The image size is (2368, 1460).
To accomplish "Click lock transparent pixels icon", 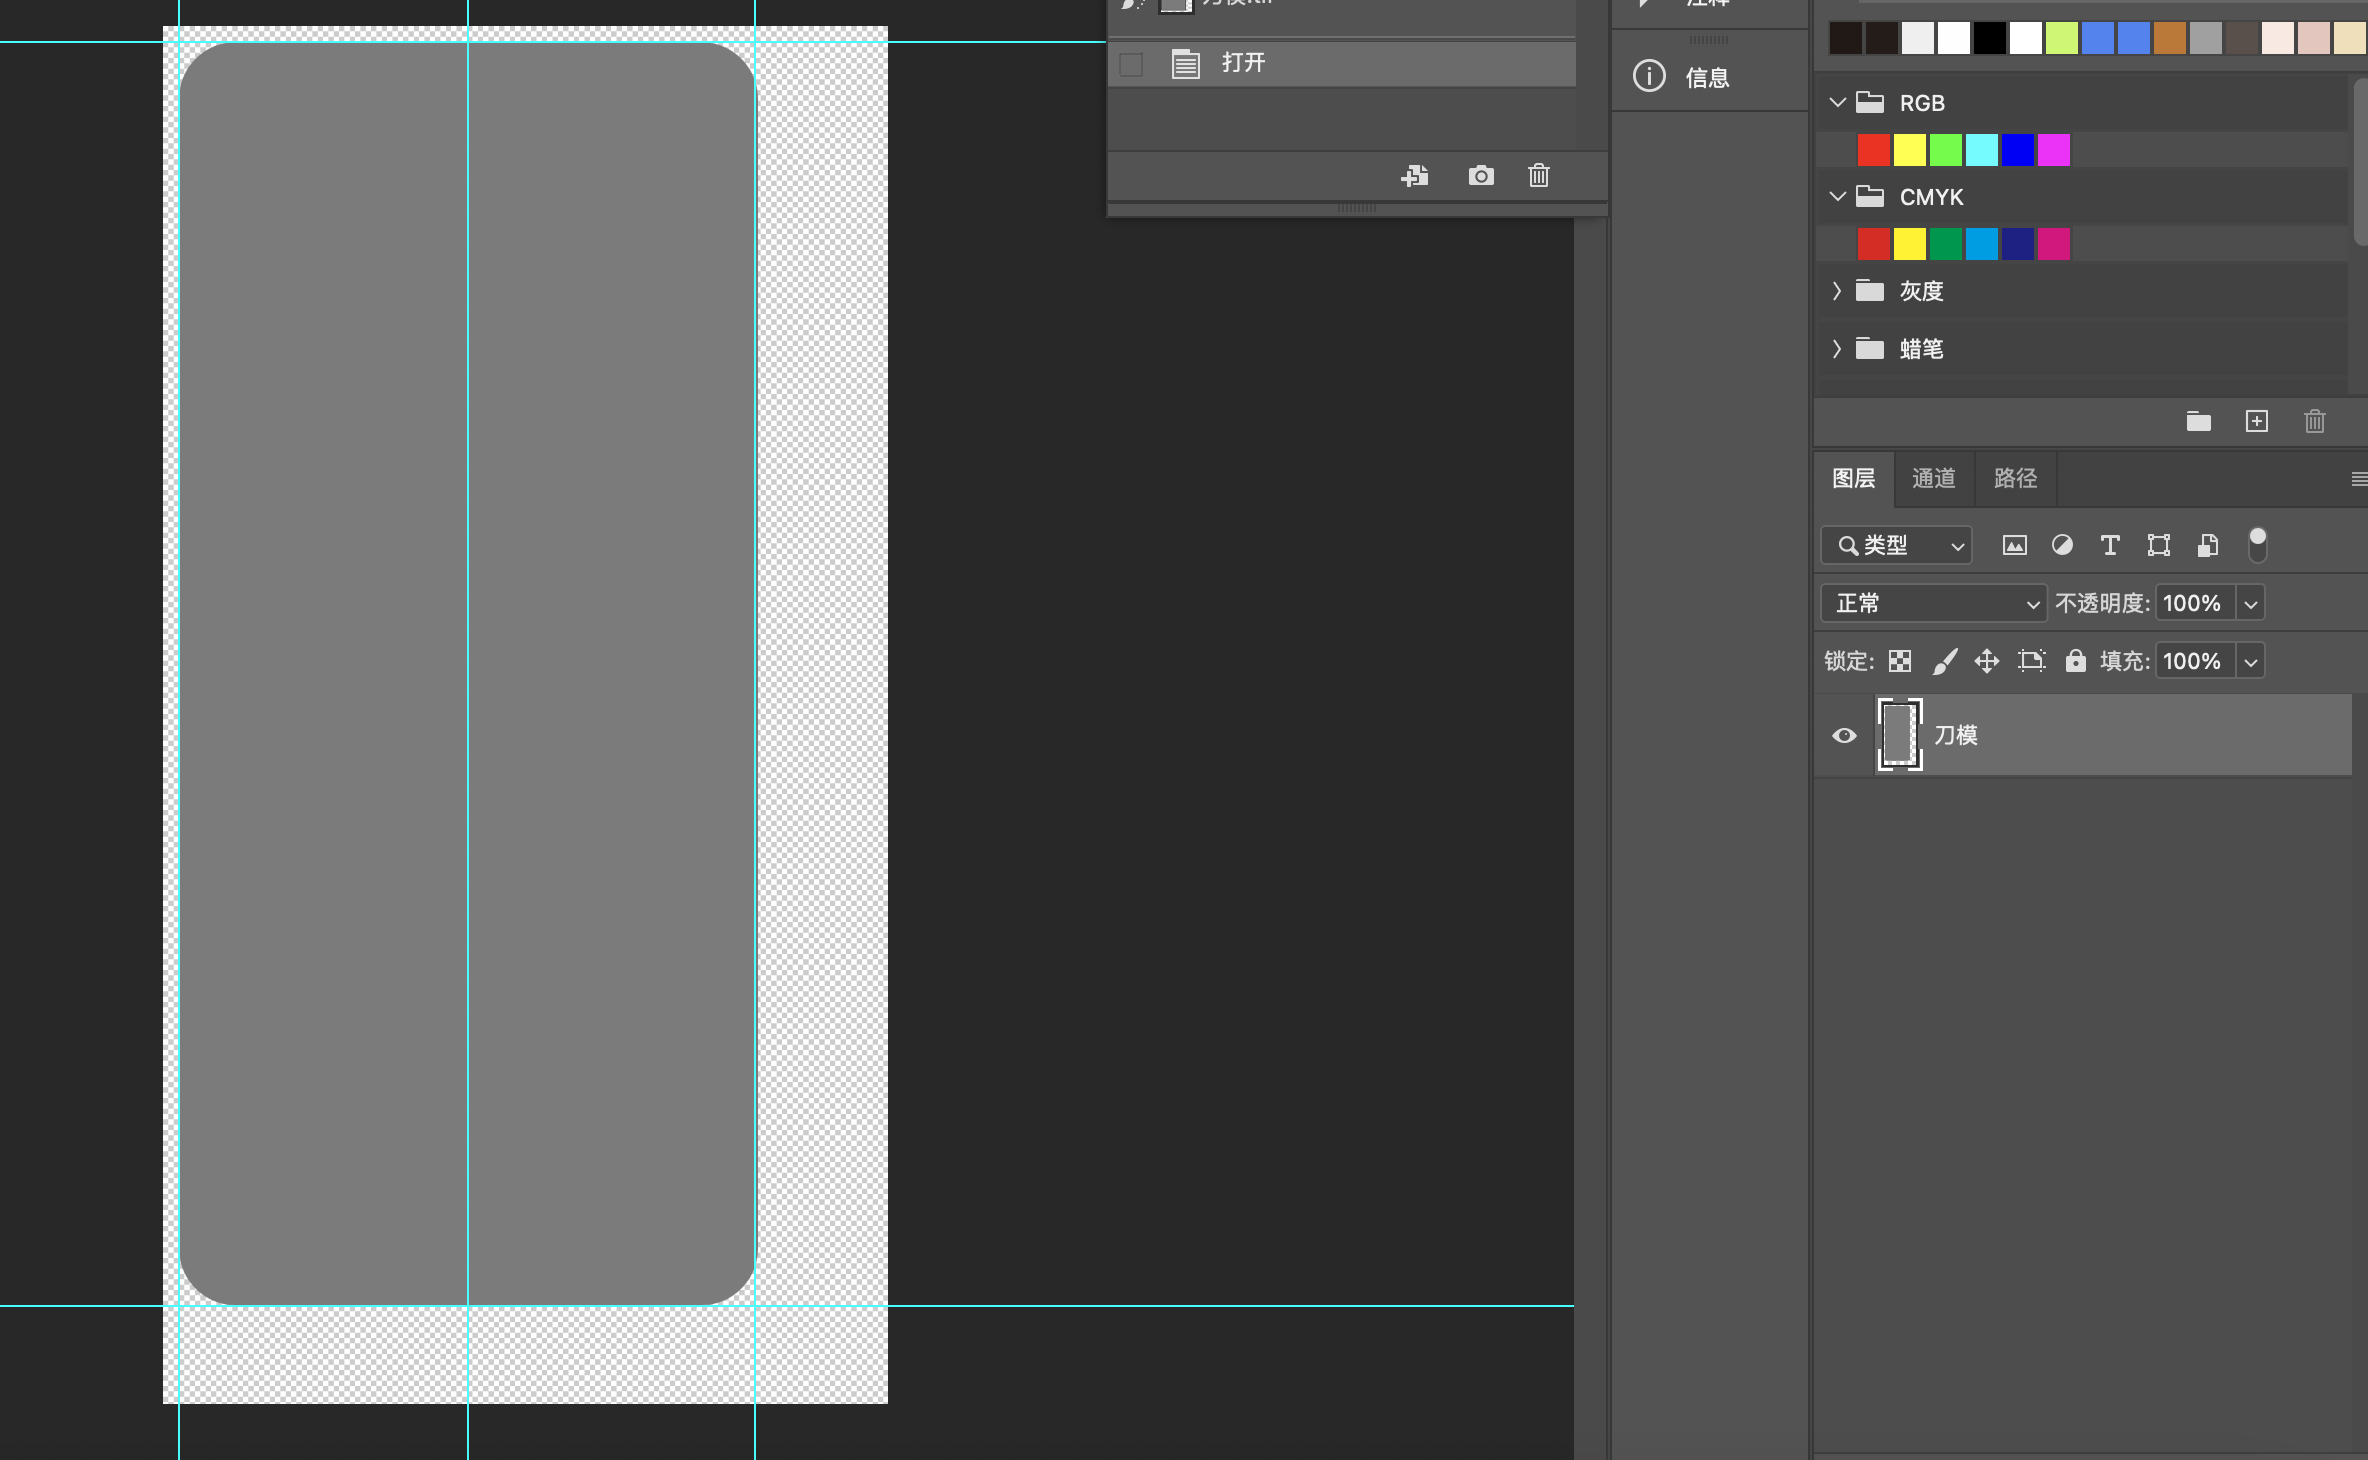I will 1900,661.
